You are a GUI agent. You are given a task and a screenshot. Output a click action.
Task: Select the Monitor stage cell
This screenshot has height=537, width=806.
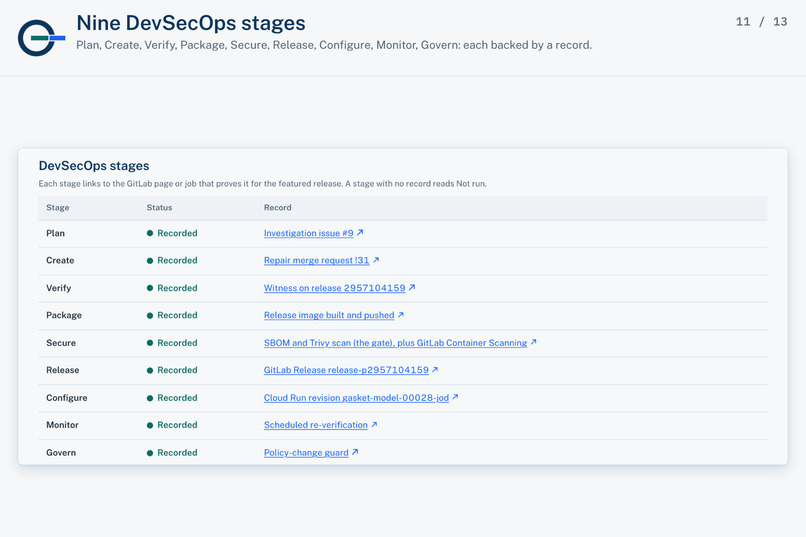click(x=62, y=425)
